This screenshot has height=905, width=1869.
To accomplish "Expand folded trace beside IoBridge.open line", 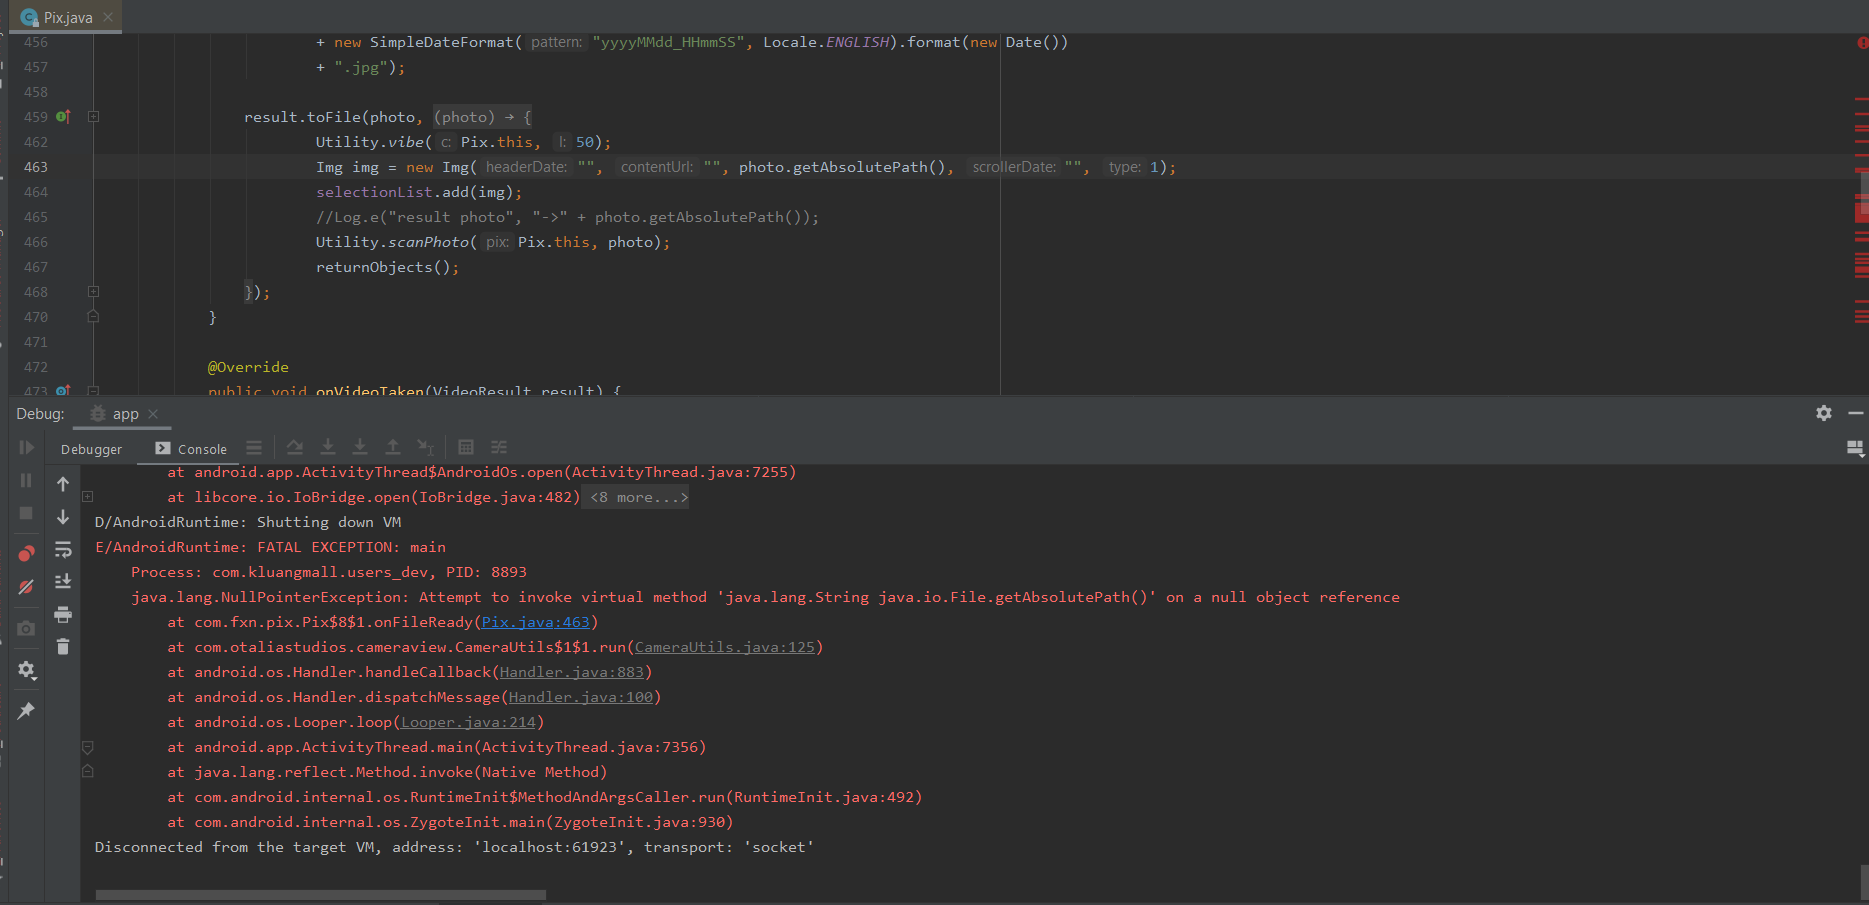I will 88,497.
